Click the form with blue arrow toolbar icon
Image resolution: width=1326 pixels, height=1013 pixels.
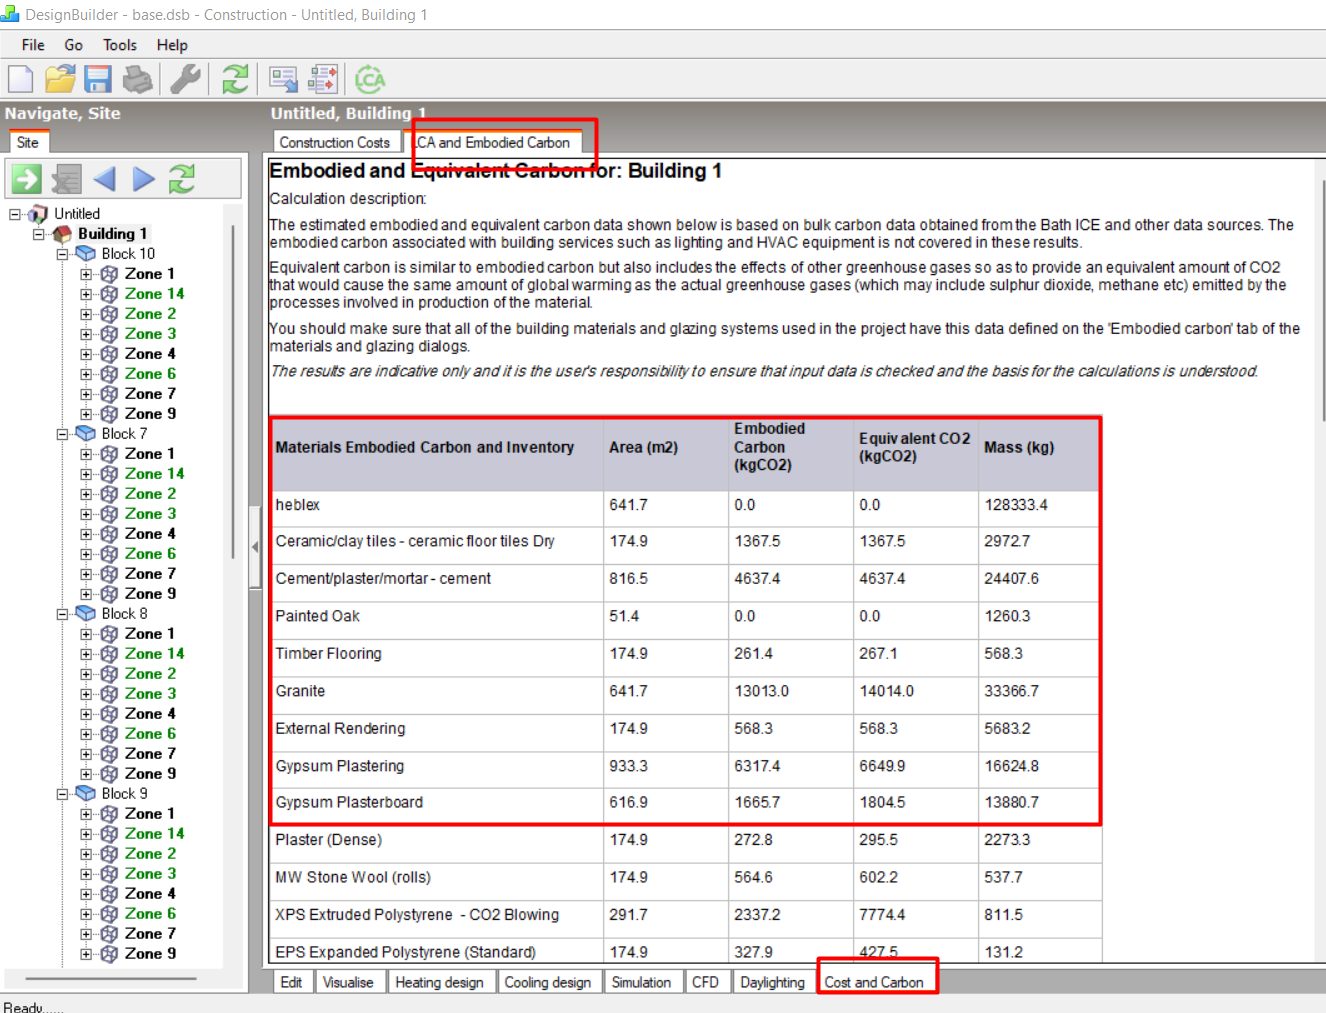(x=284, y=79)
